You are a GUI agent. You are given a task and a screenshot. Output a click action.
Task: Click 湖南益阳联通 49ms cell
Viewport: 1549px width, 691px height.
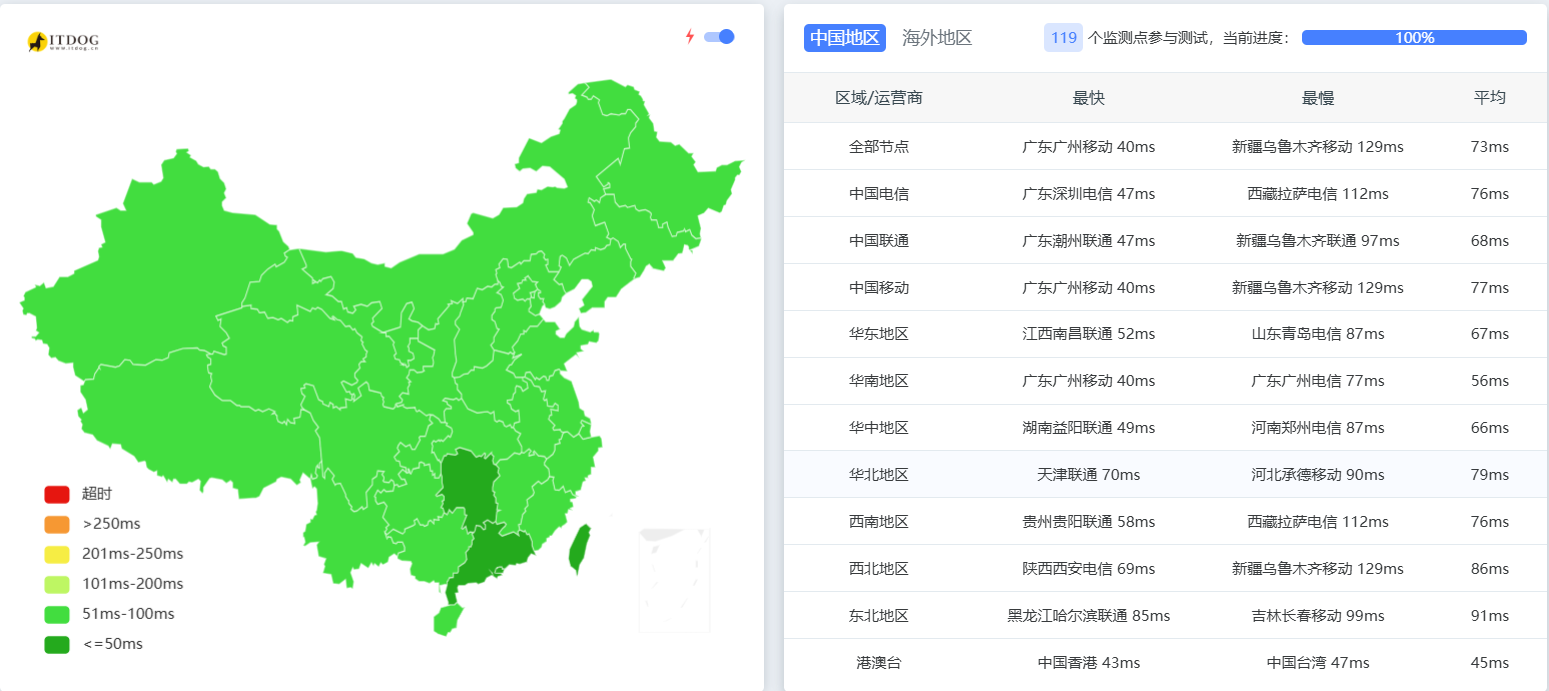click(1089, 428)
